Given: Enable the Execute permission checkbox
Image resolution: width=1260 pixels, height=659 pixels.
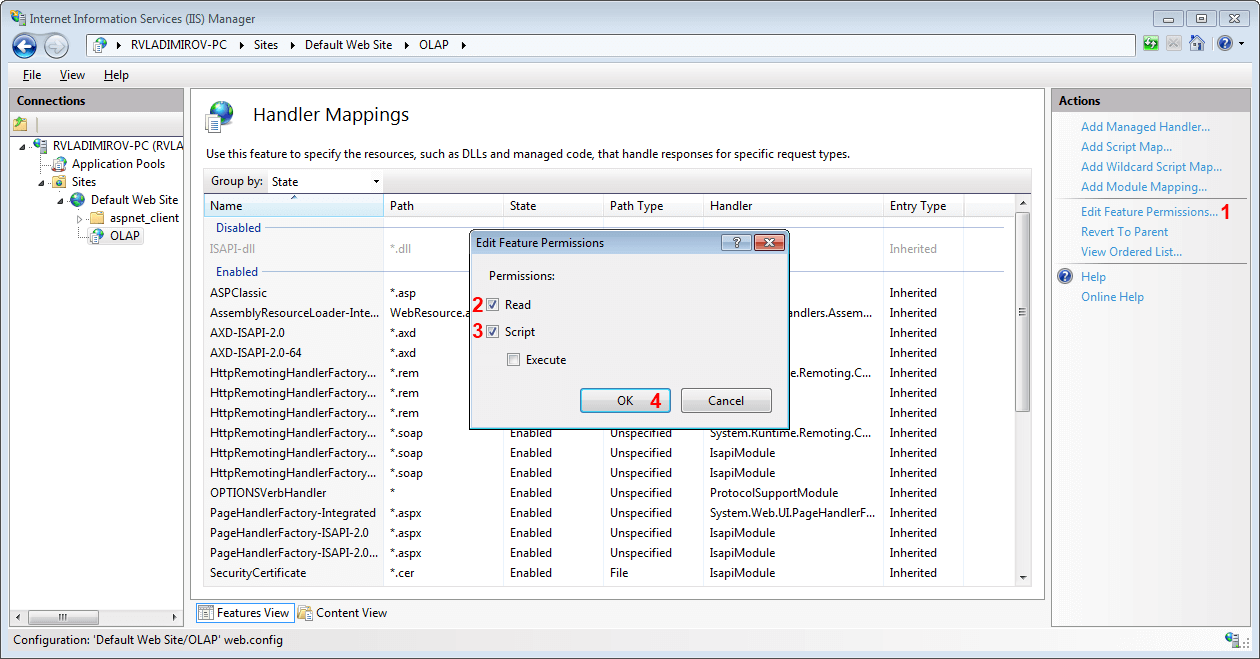Looking at the screenshot, I should 516,360.
